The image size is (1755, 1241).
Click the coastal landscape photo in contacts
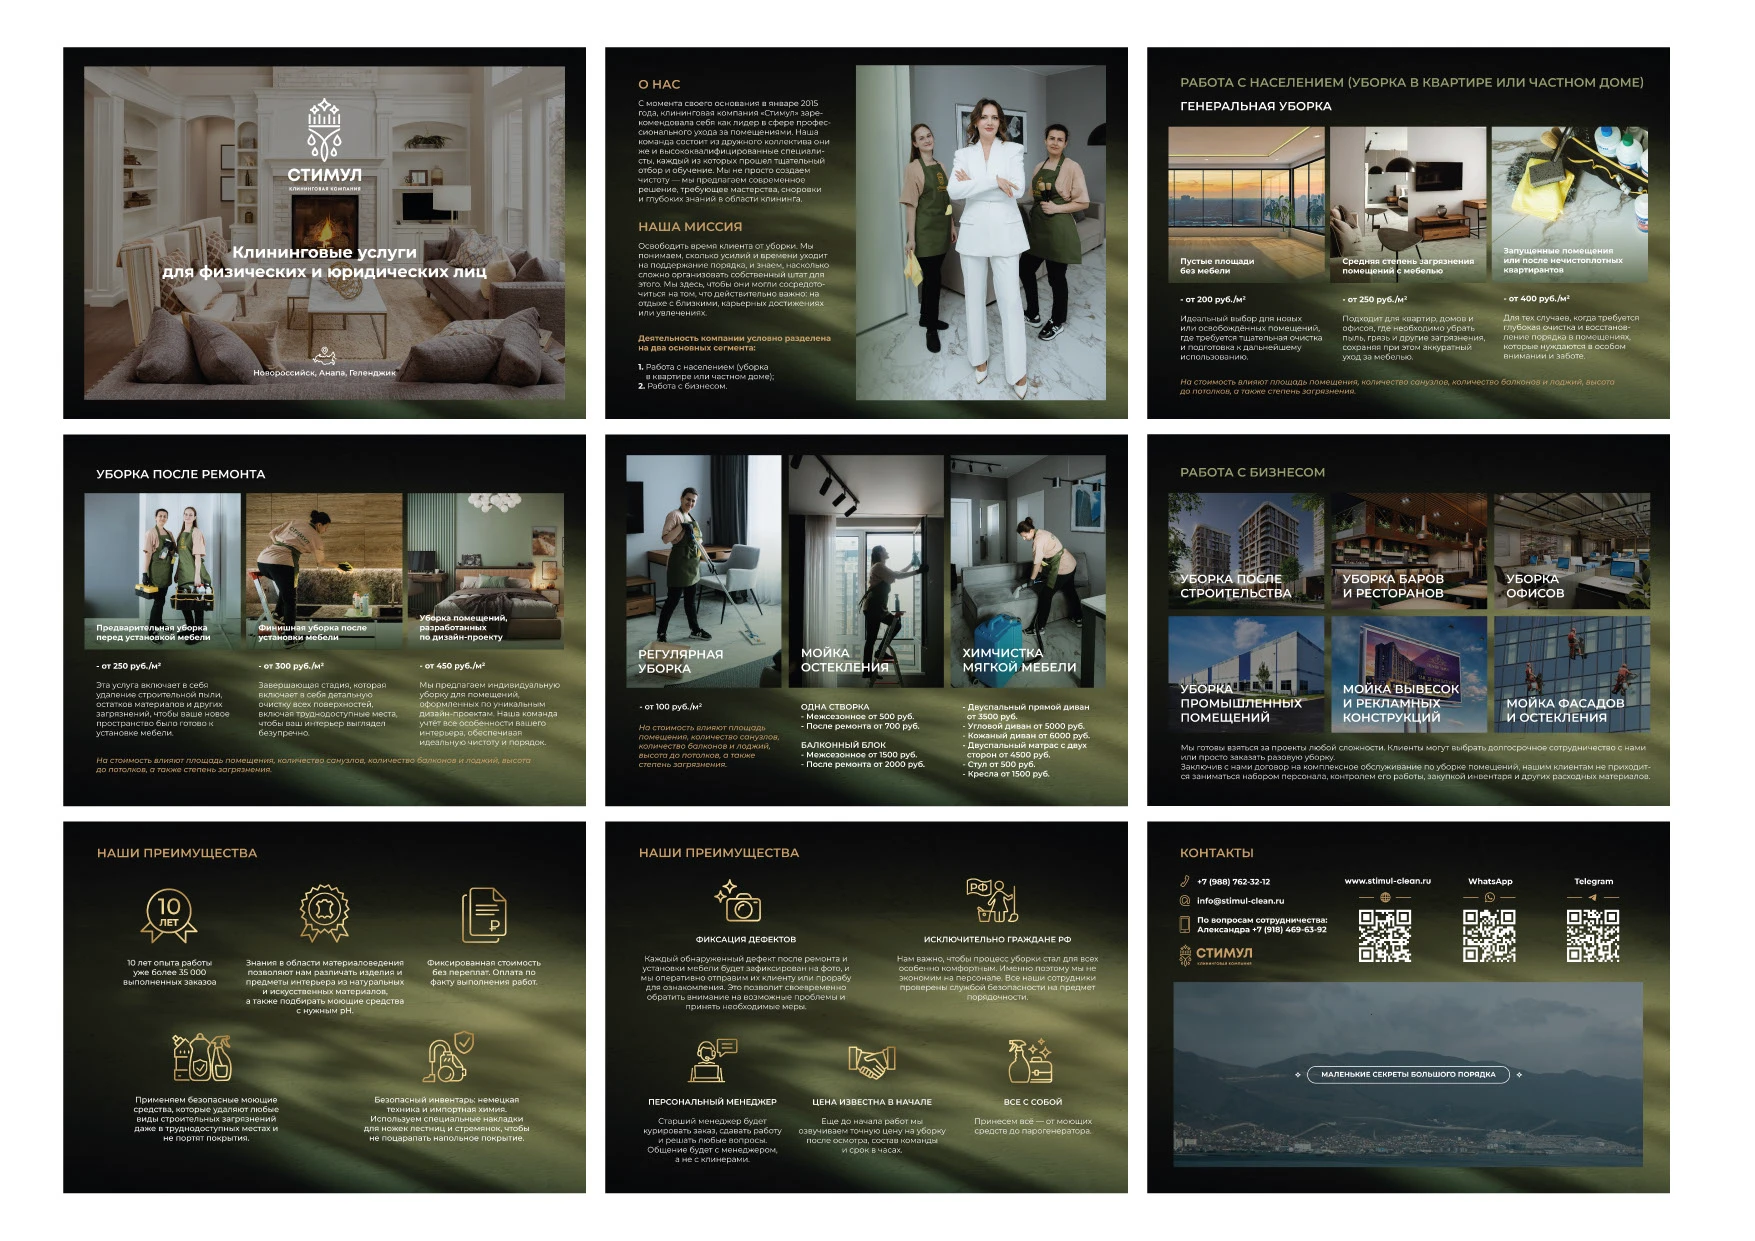pyautogui.click(x=1408, y=1074)
